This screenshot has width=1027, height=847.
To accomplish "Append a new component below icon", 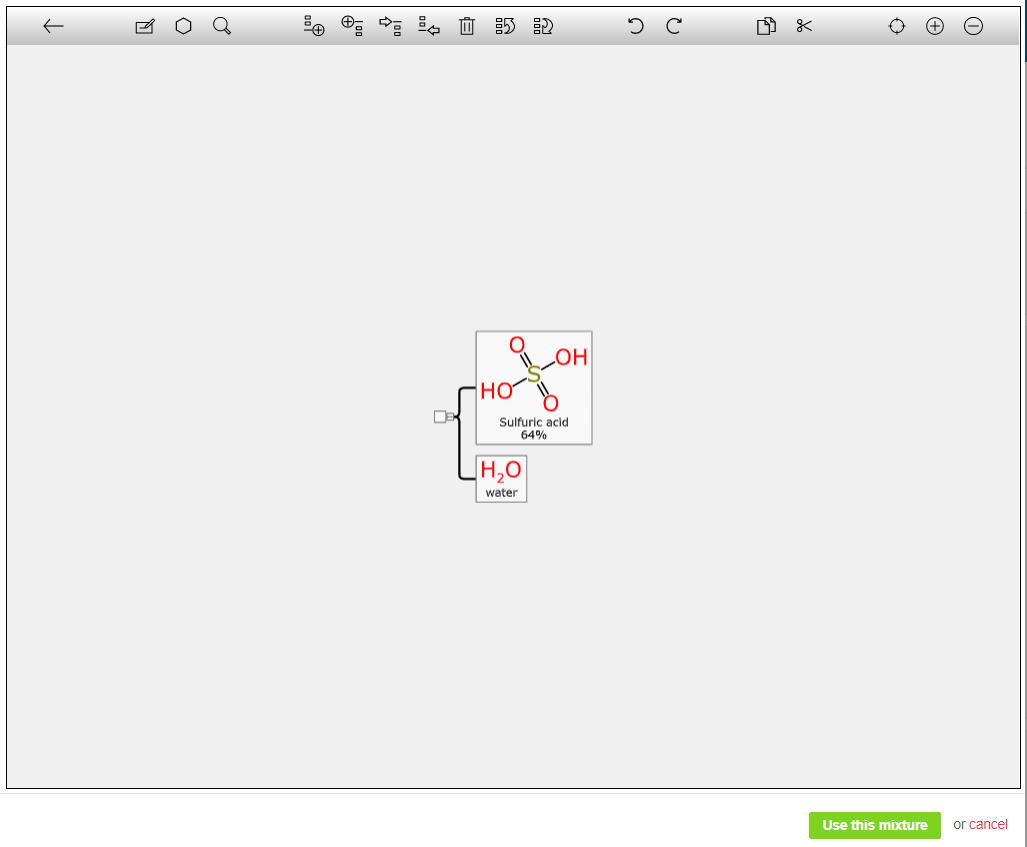I will point(314,26).
